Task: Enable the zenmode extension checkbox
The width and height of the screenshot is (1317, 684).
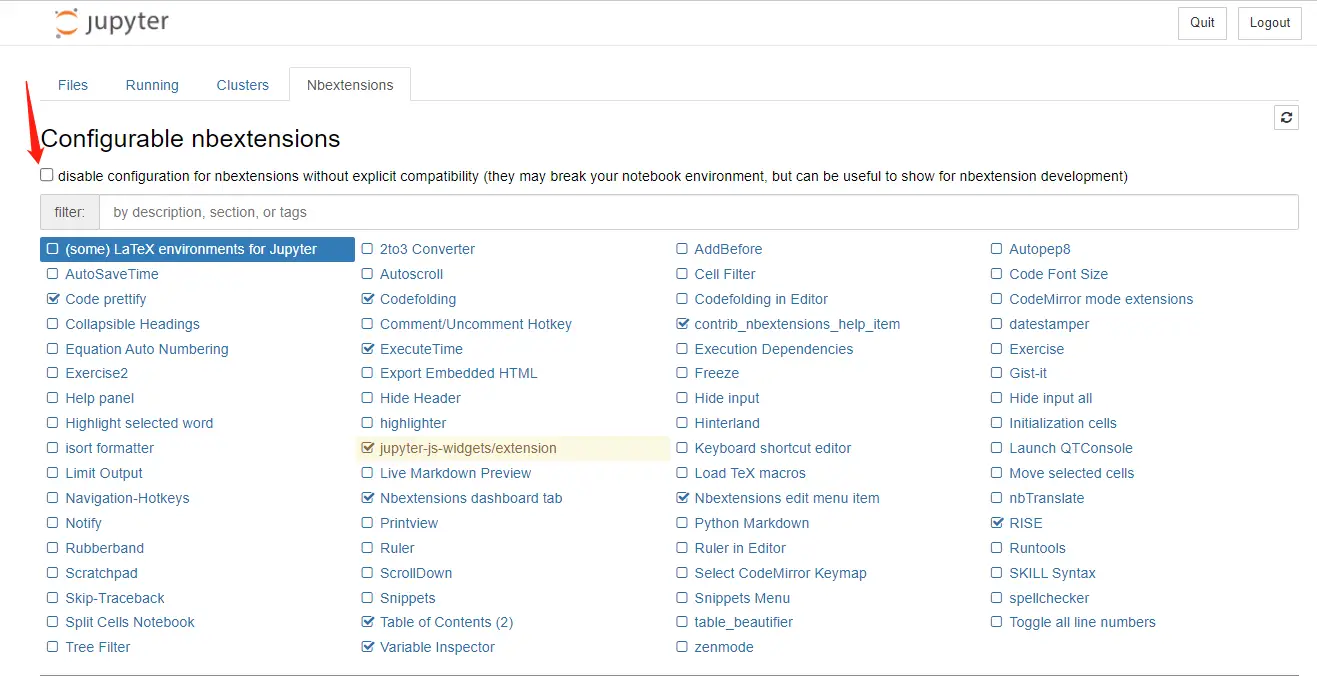Action: pyautogui.click(x=682, y=647)
